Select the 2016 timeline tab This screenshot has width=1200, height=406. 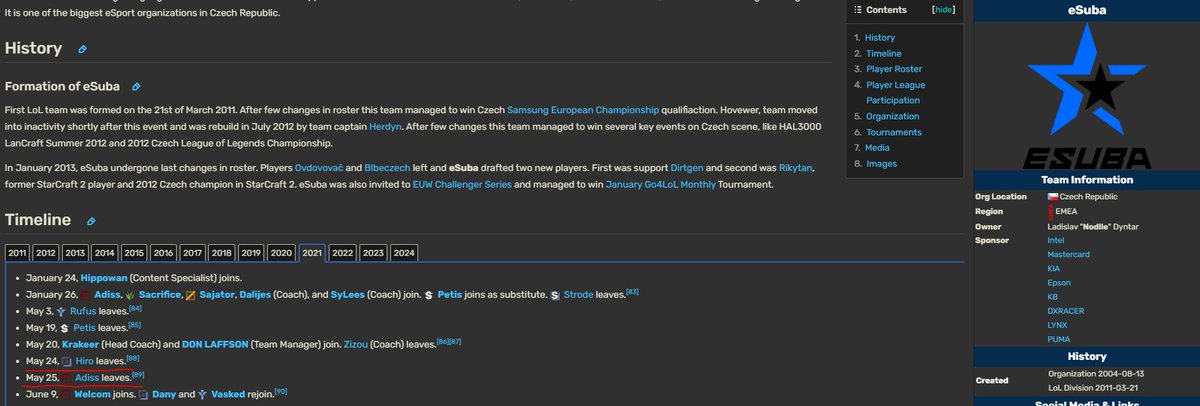point(164,253)
